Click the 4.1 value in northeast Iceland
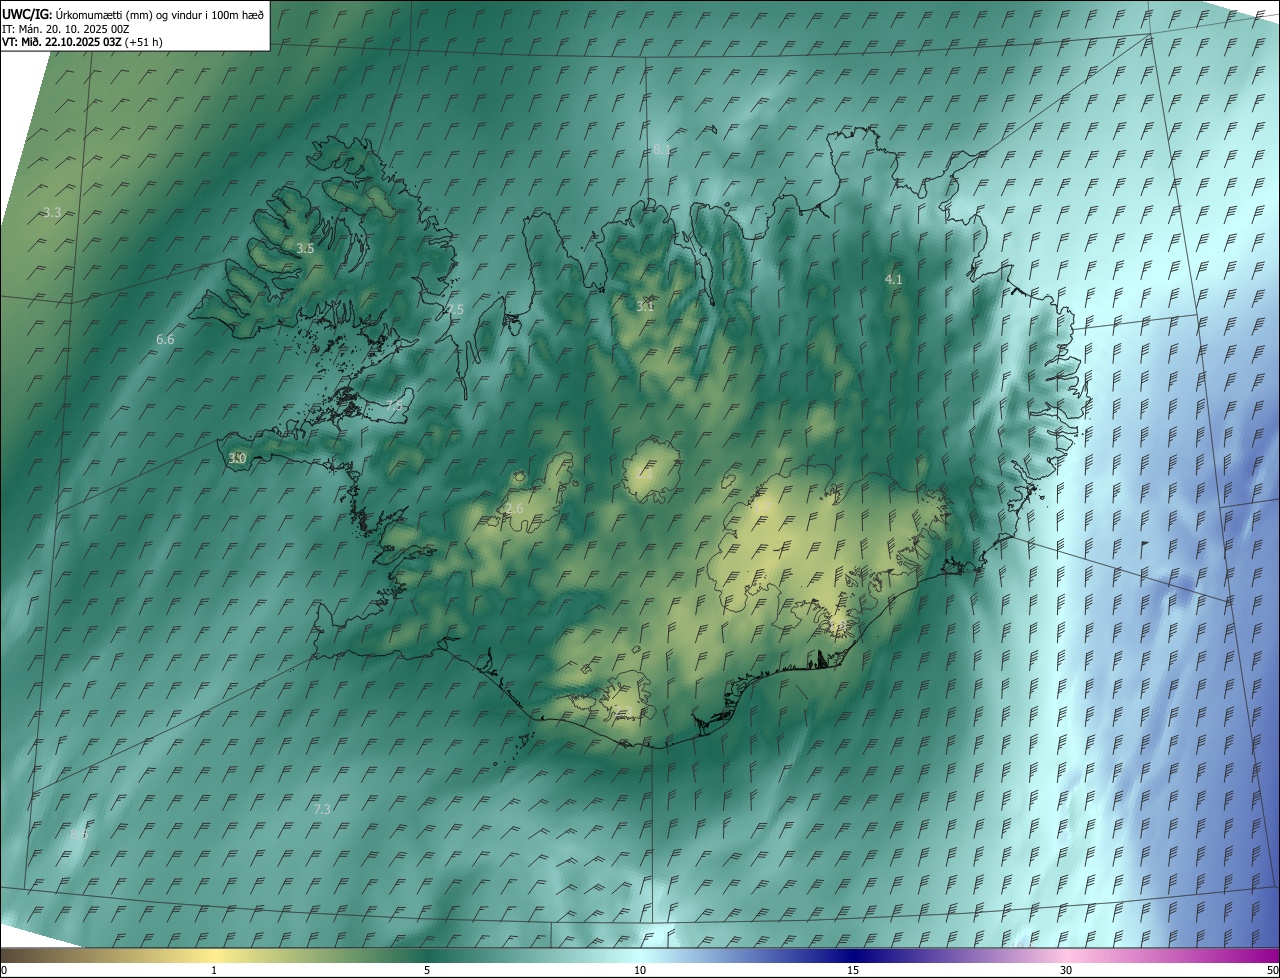 pos(894,280)
